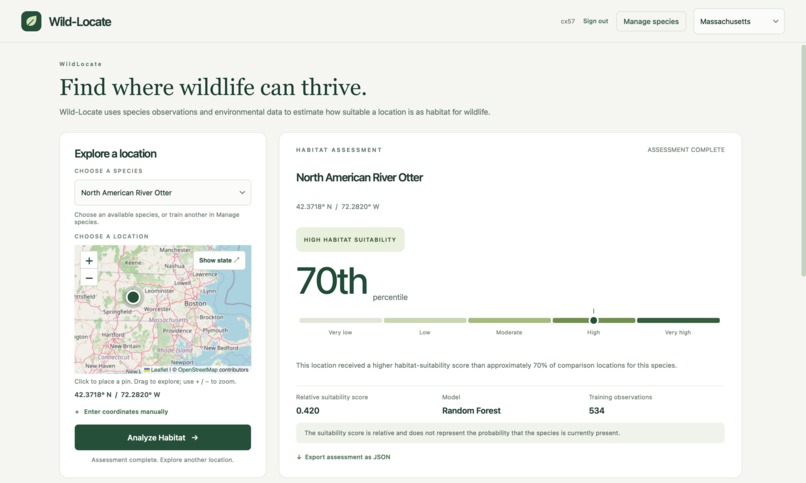Click Providence on the map
Image resolution: width=806 pixels, height=483 pixels.
[177, 330]
